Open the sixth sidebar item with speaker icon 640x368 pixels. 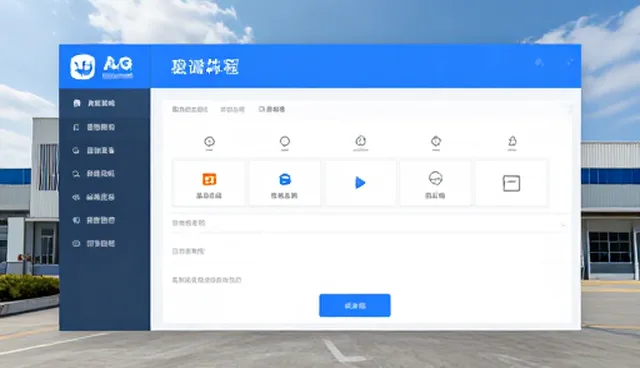point(104,220)
